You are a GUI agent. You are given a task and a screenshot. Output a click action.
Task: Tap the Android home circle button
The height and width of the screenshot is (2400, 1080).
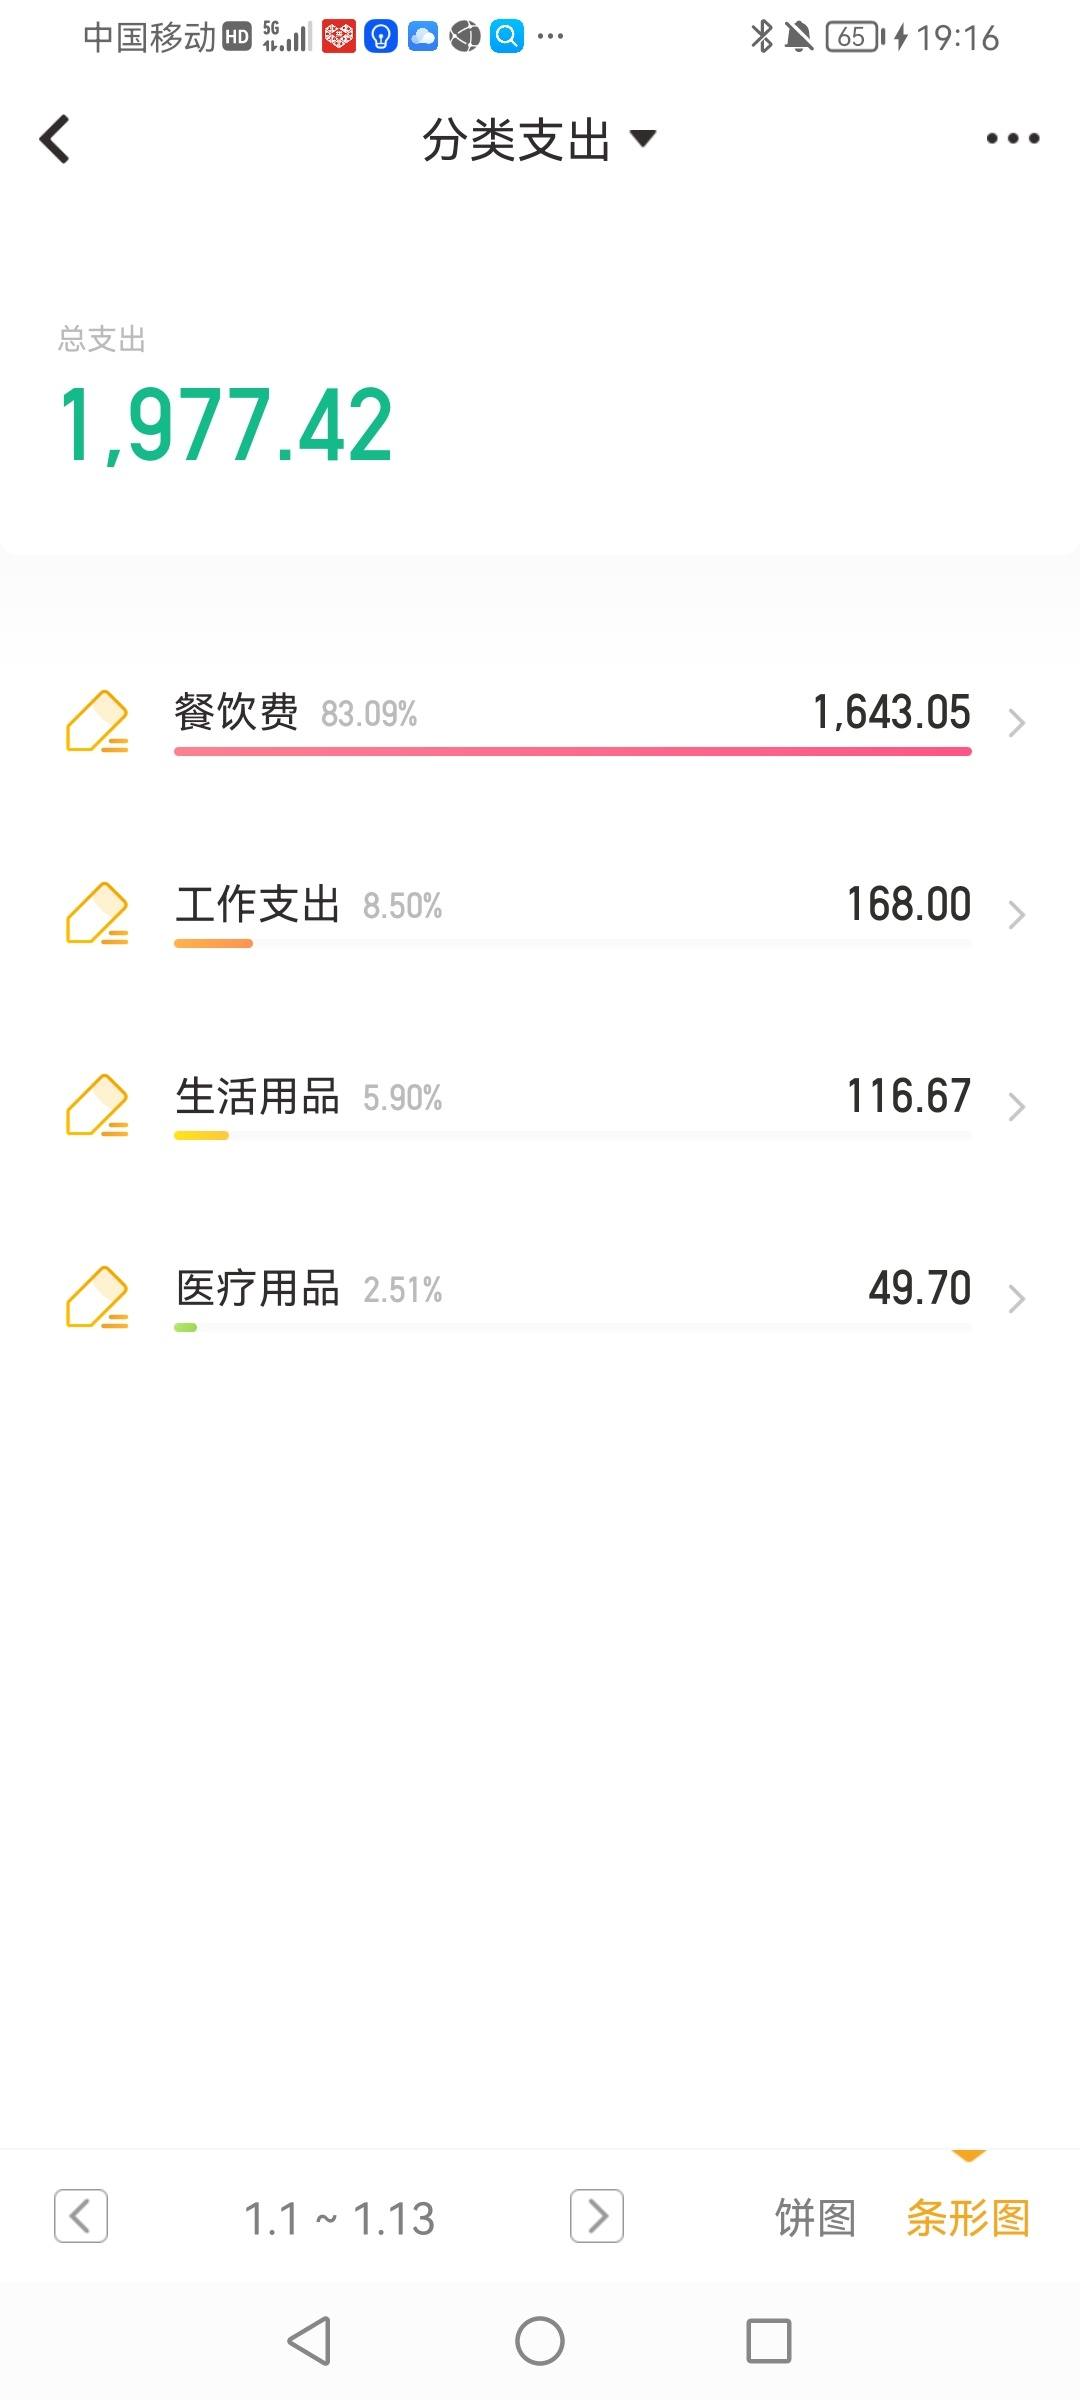[540, 2341]
